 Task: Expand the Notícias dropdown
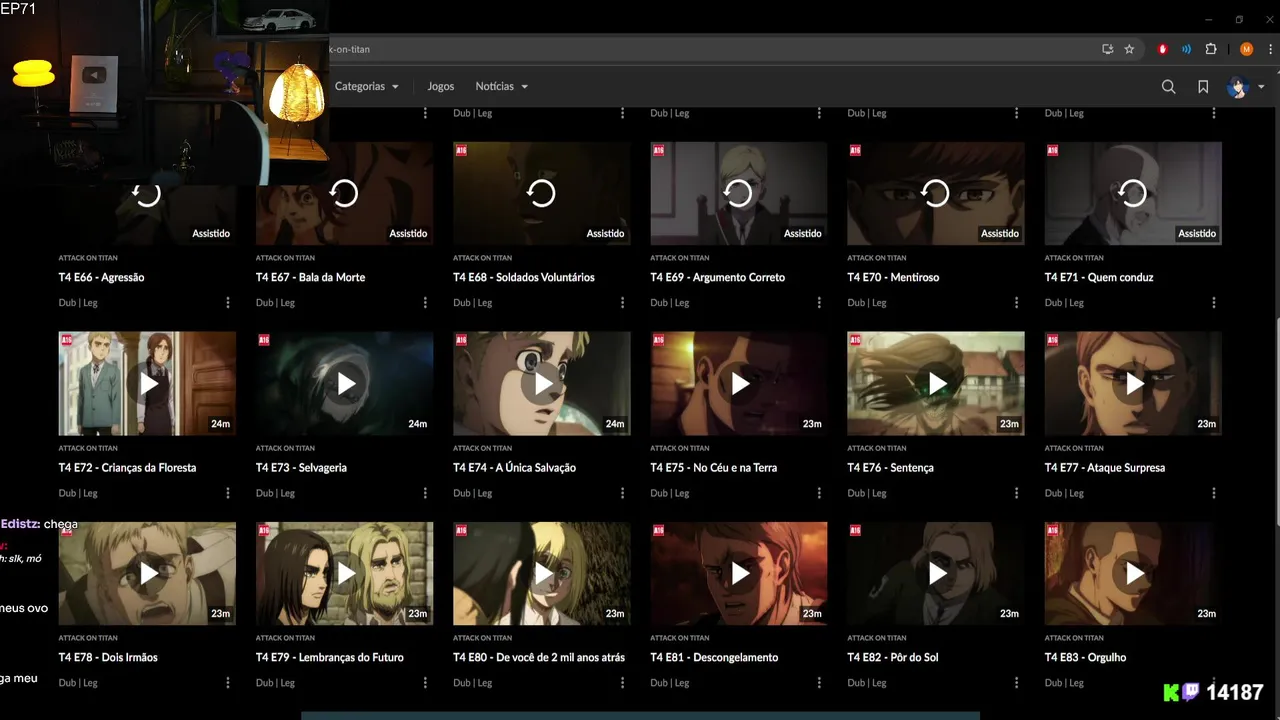[501, 86]
